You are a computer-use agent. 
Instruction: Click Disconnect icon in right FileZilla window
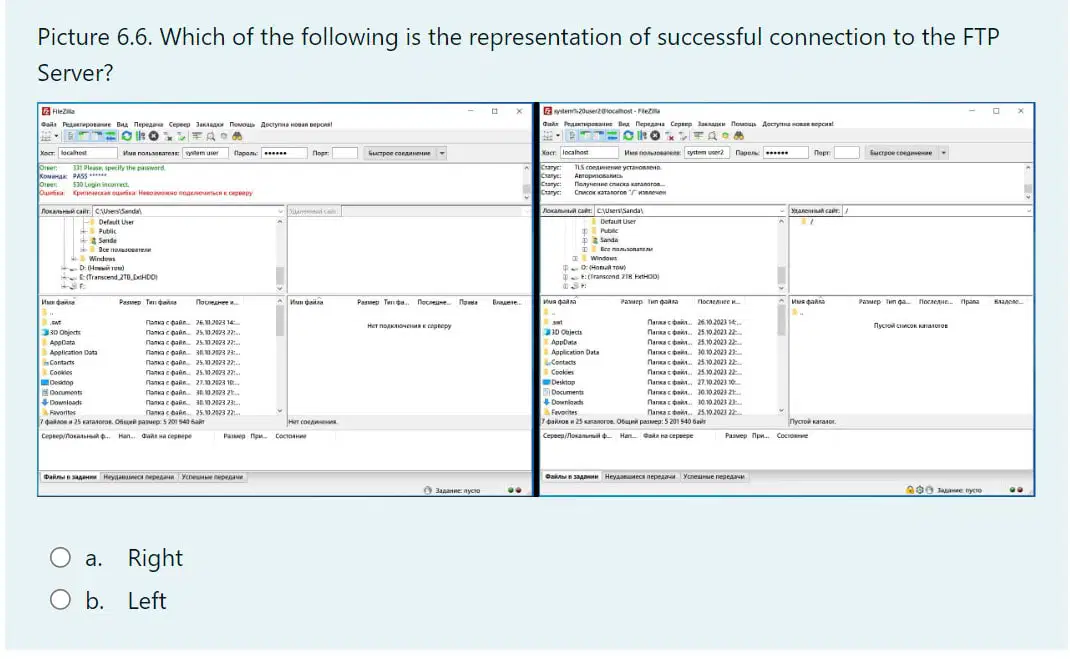(x=669, y=136)
